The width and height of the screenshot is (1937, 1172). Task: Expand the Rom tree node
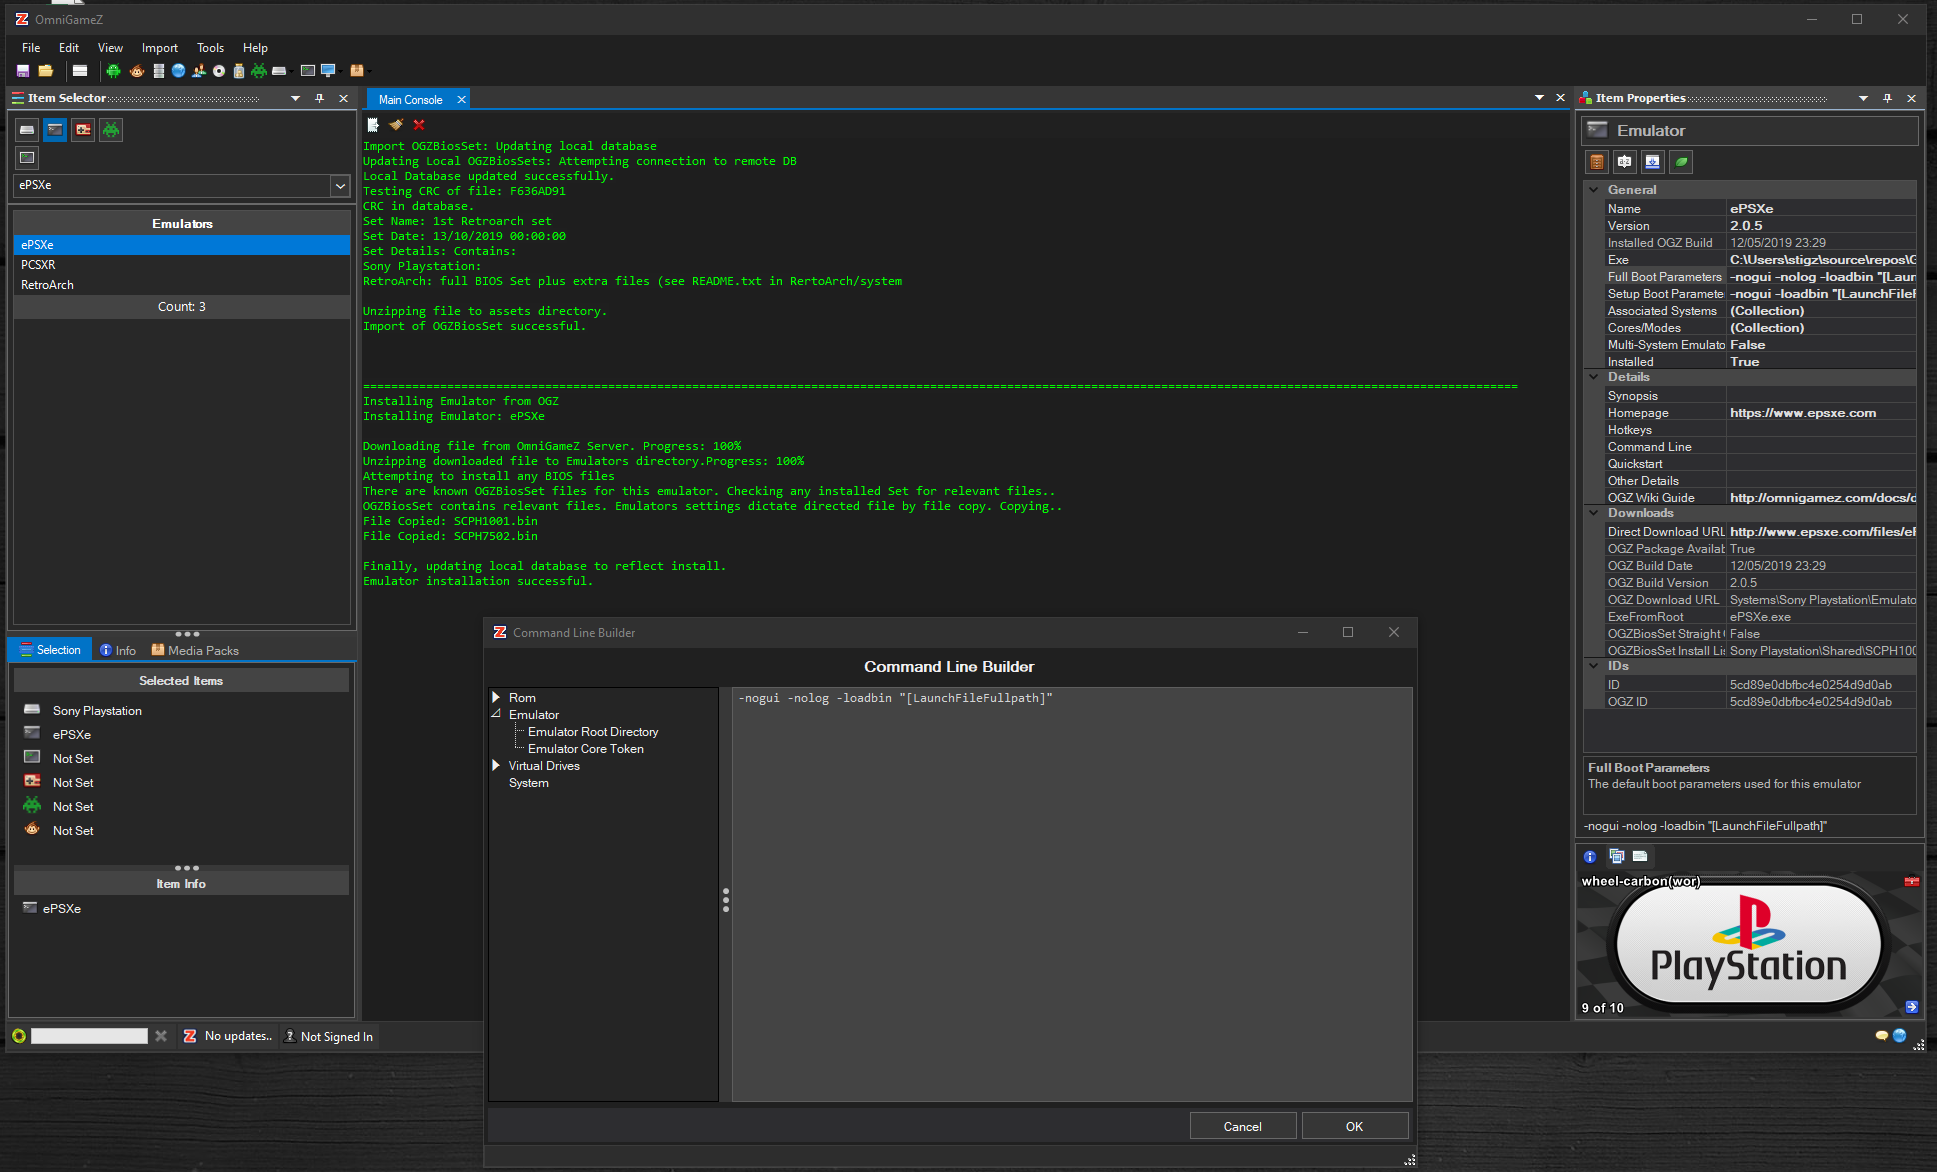496,697
